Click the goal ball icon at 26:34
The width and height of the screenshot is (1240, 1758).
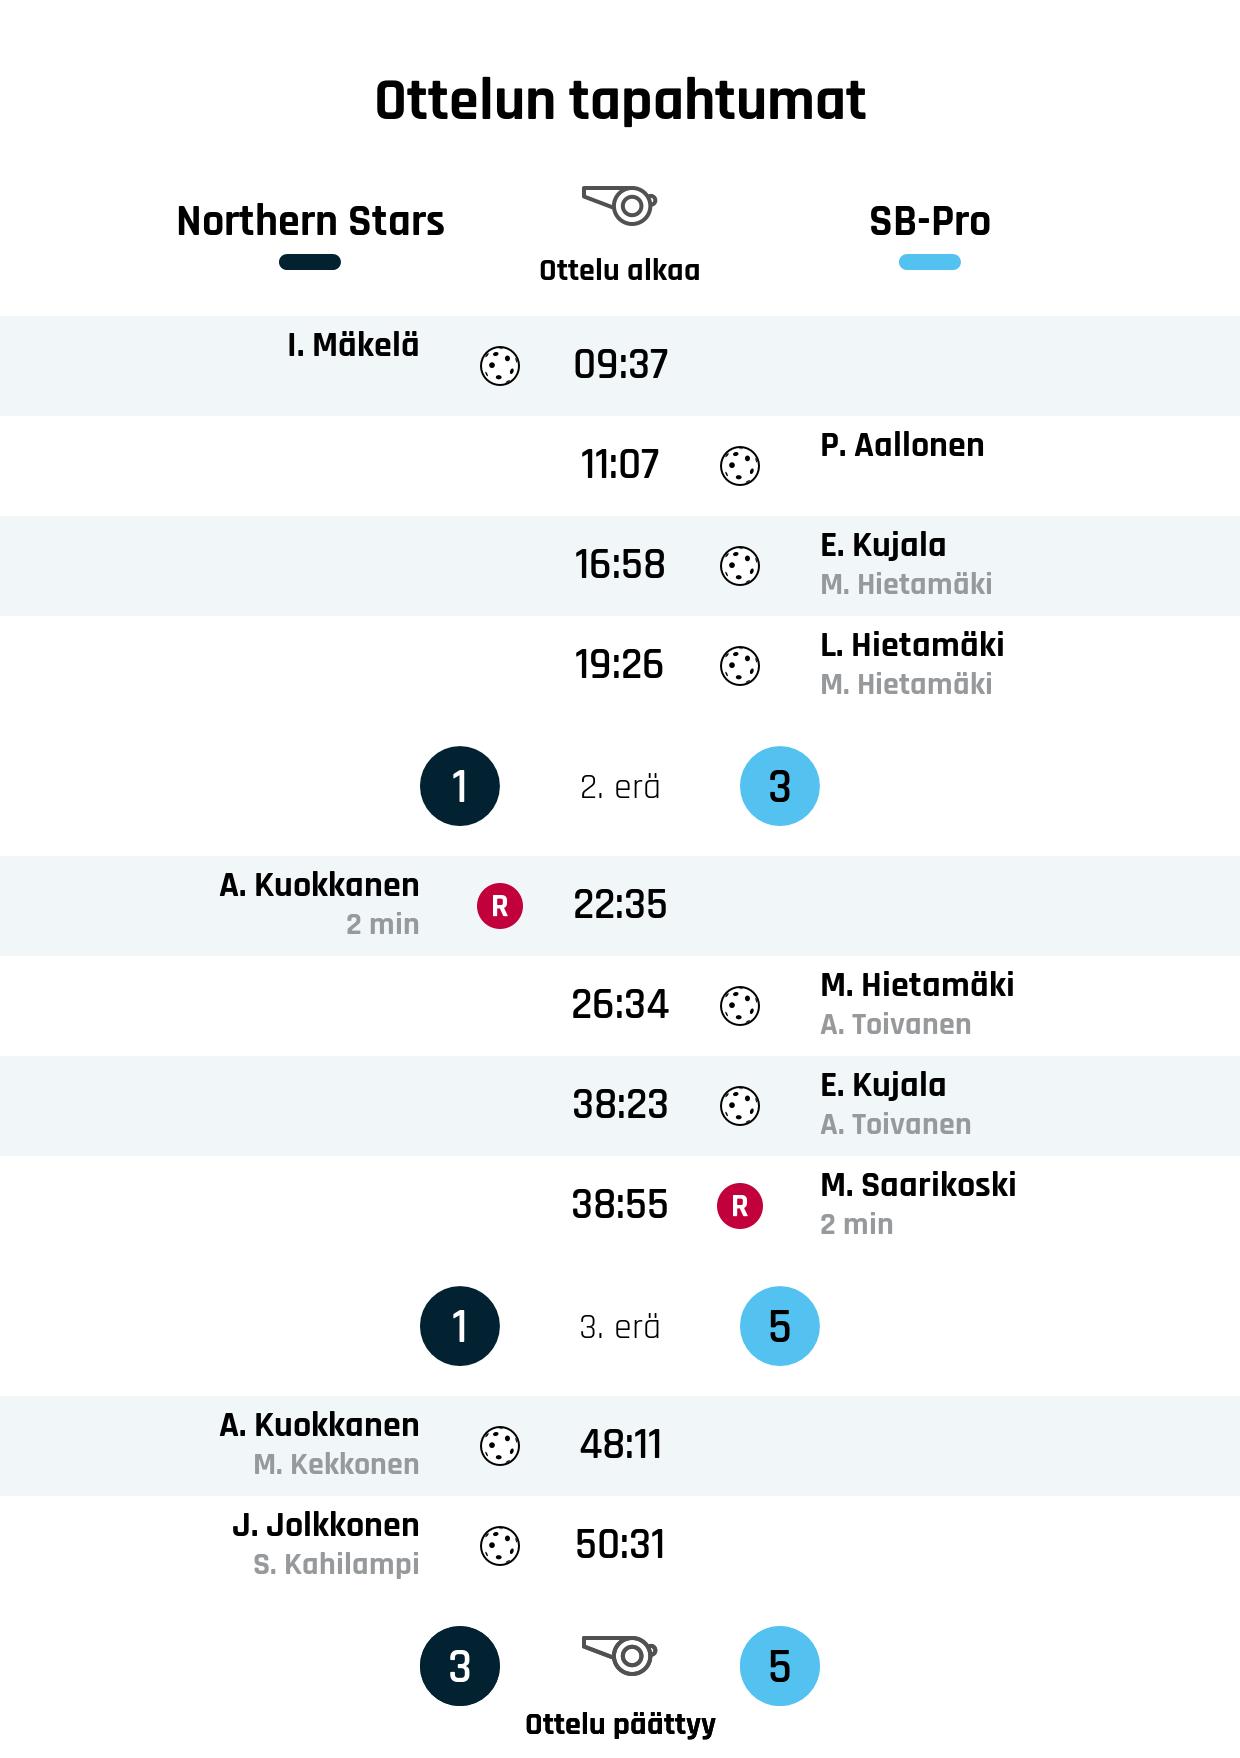click(x=740, y=1006)
